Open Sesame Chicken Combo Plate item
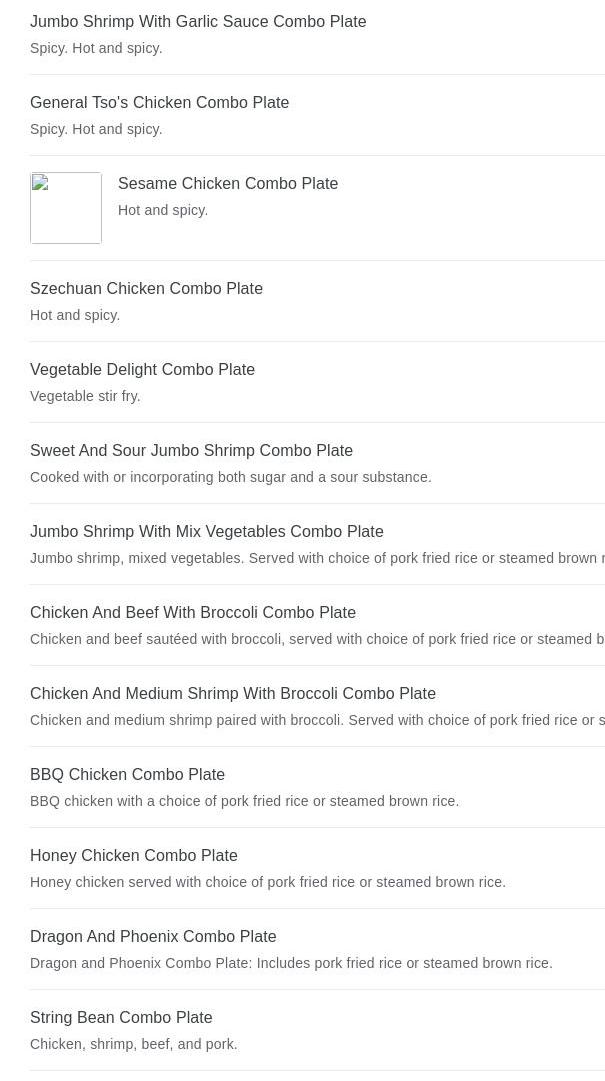Image resolution: width=605 pixels, height=1081 pixels. [228, 183]
